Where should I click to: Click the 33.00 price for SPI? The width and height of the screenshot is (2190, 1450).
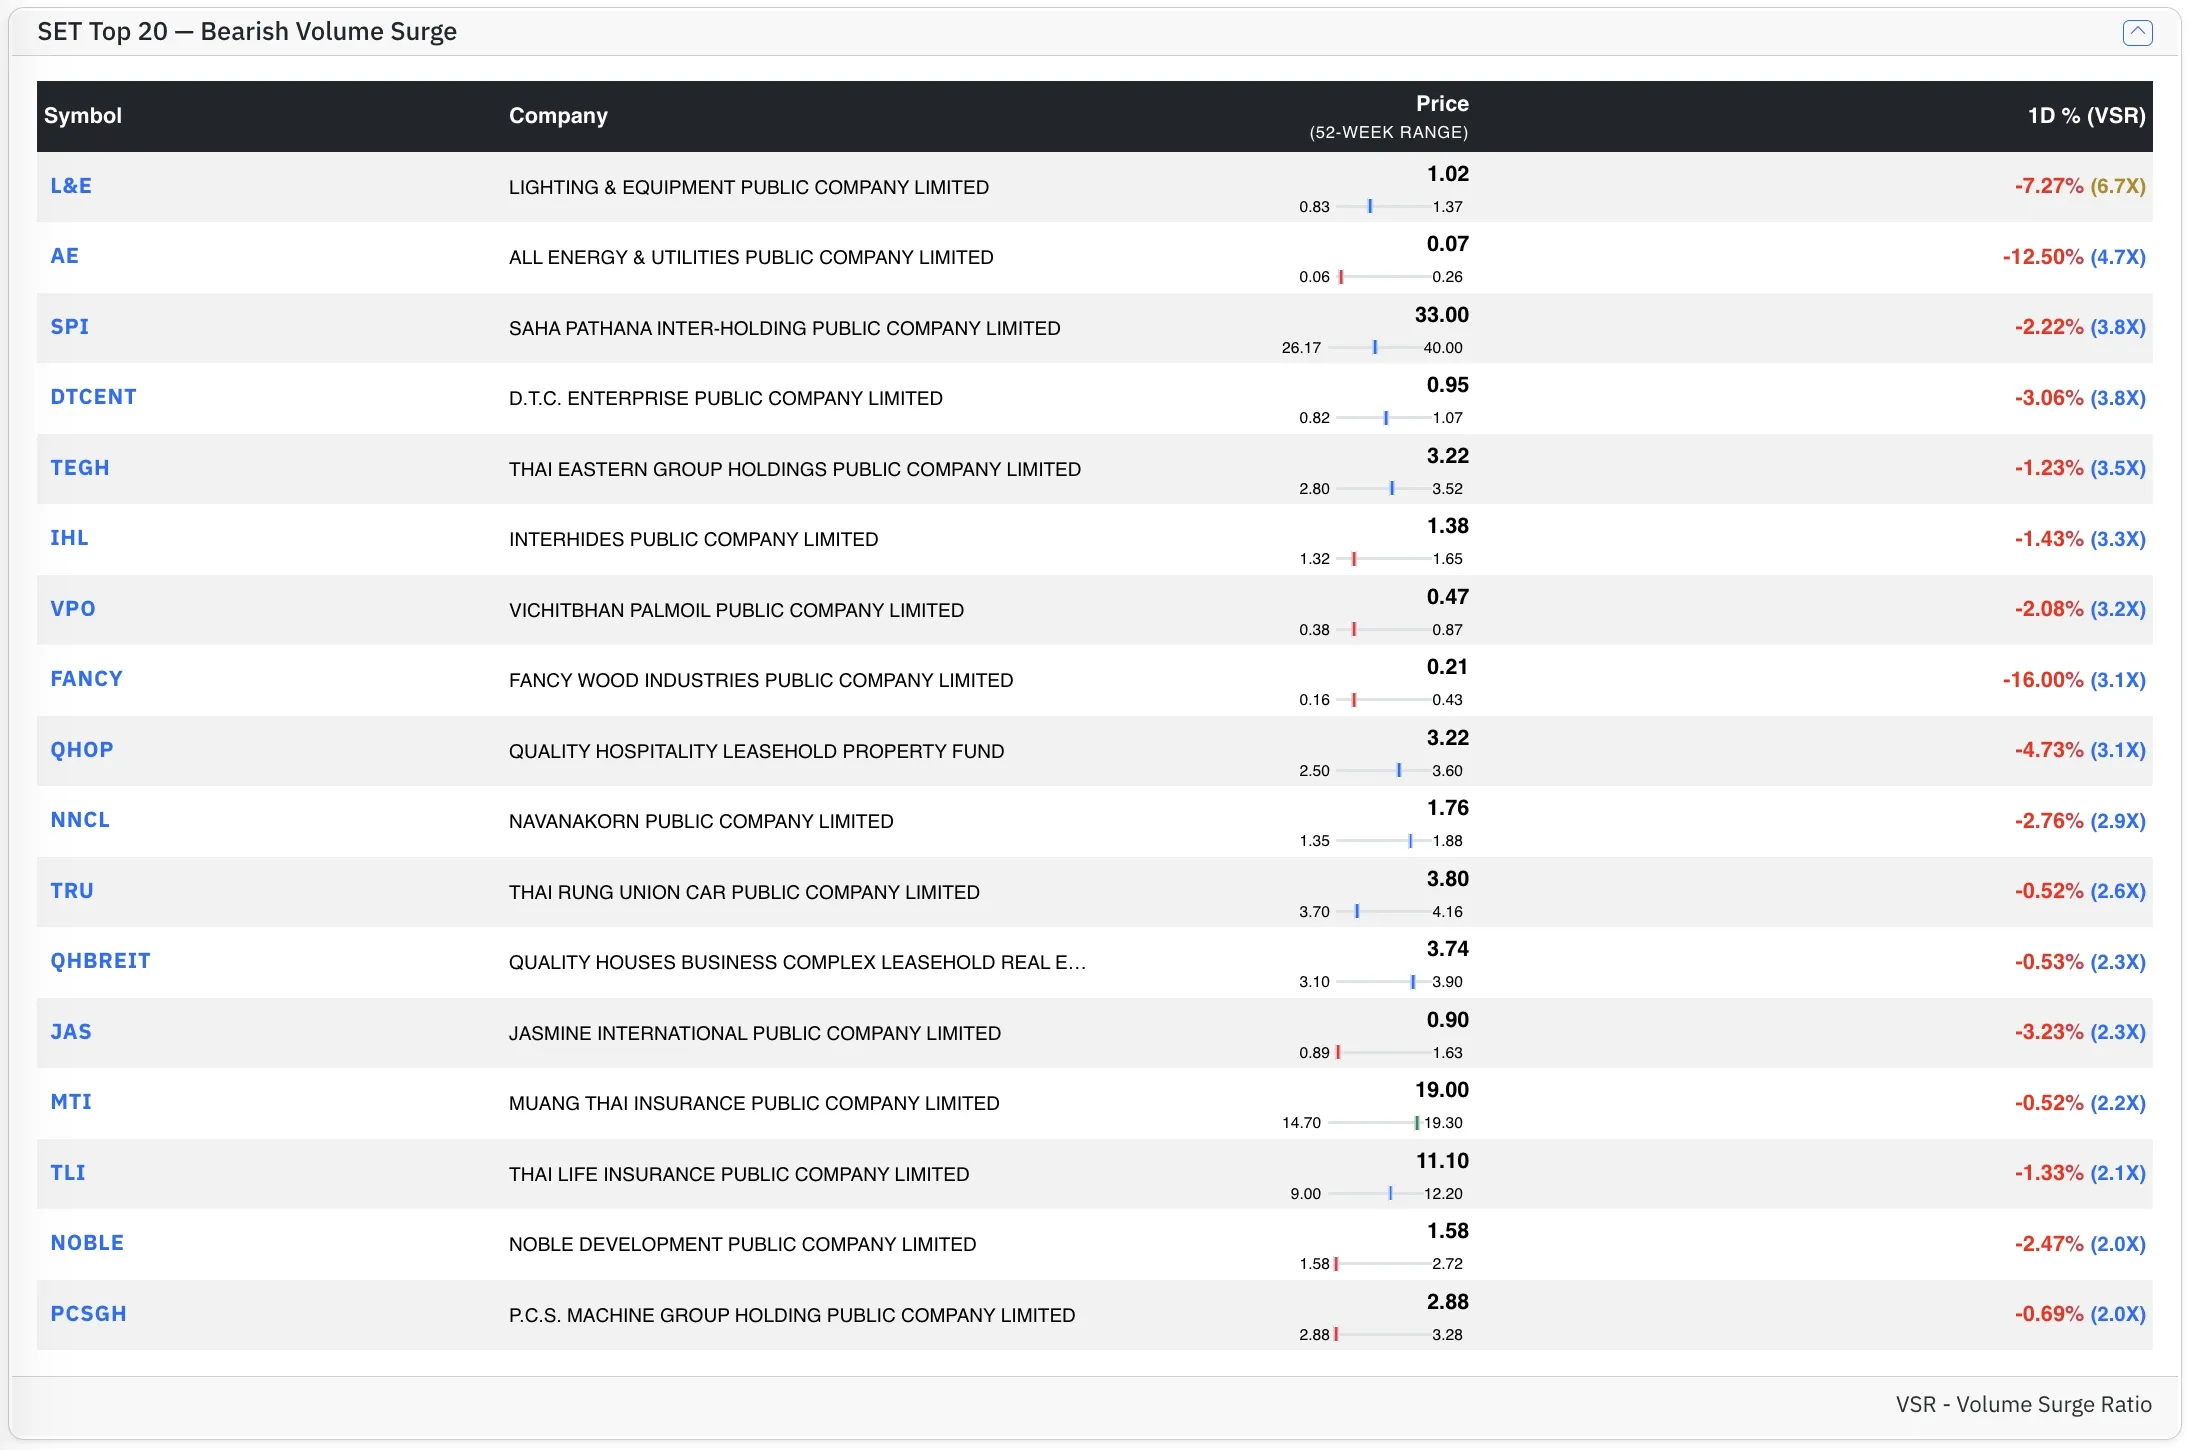click(1441, 315)
